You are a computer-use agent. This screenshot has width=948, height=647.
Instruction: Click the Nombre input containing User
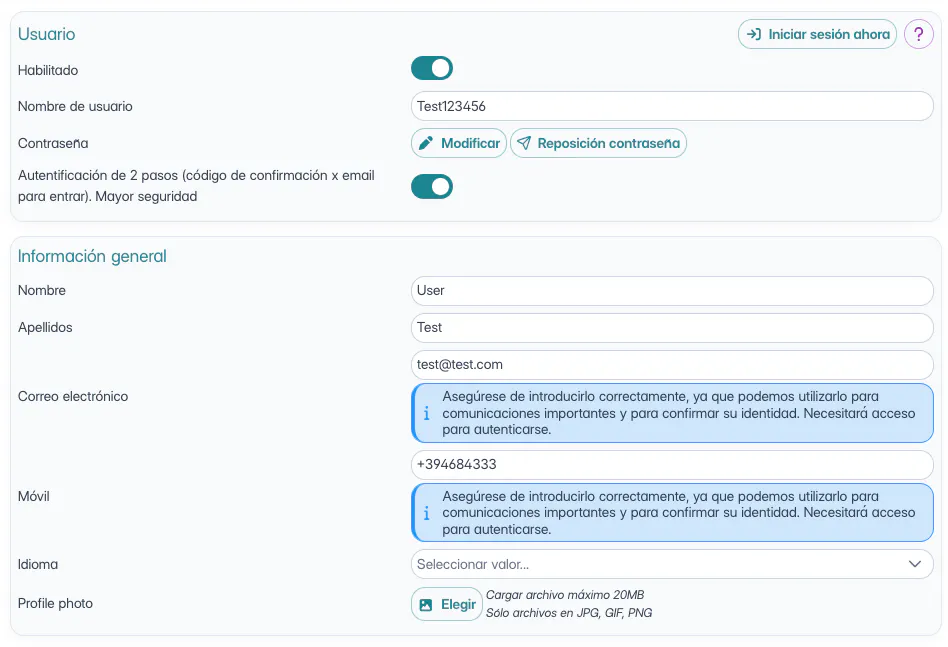point(672,291)
